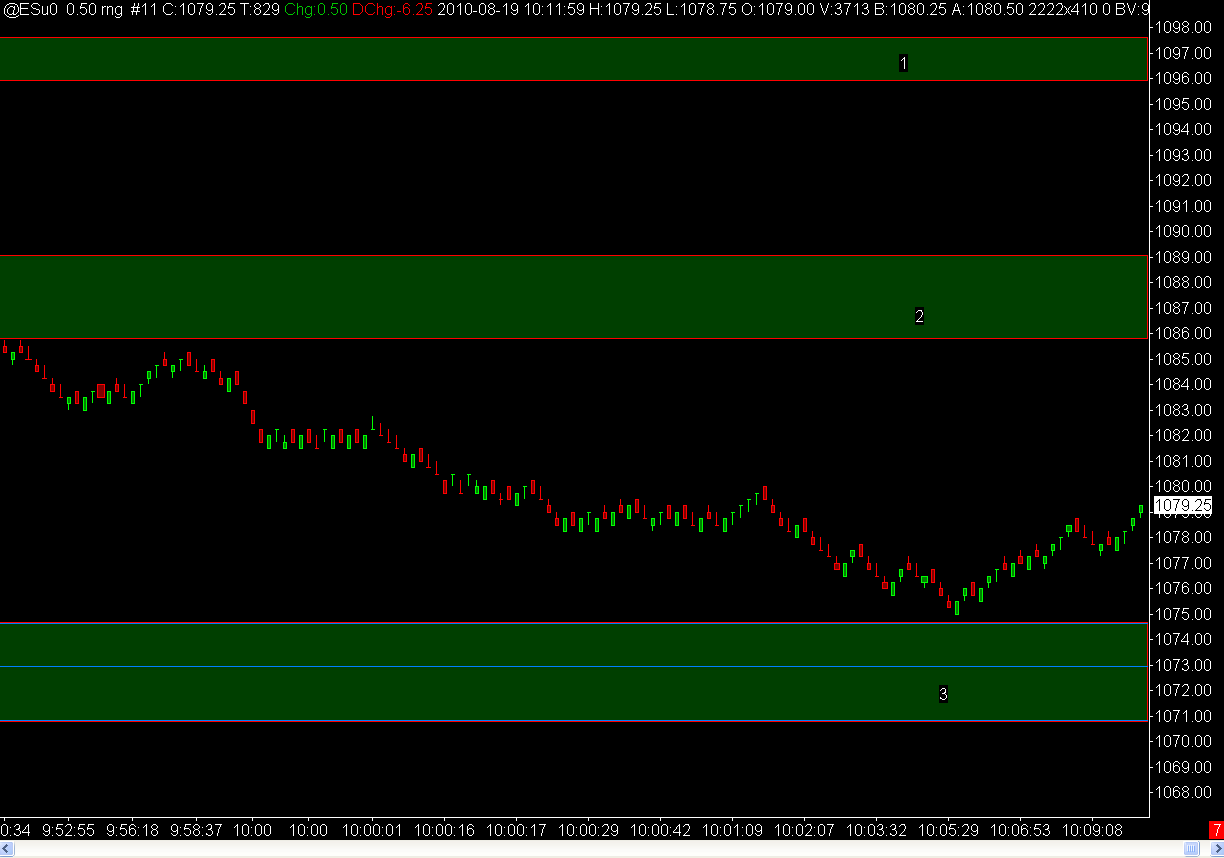Click the 1098.00 price axis label
1224x858 pixels.
[1183, 27]
